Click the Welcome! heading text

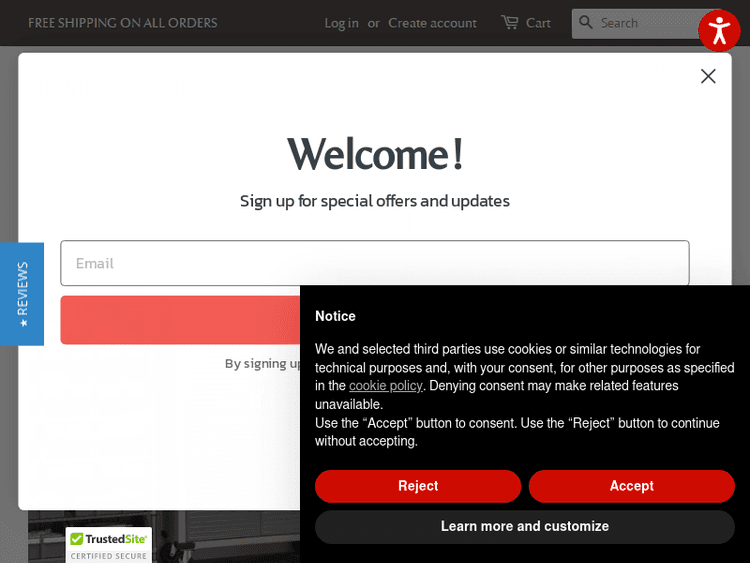(x=375, y=154)
